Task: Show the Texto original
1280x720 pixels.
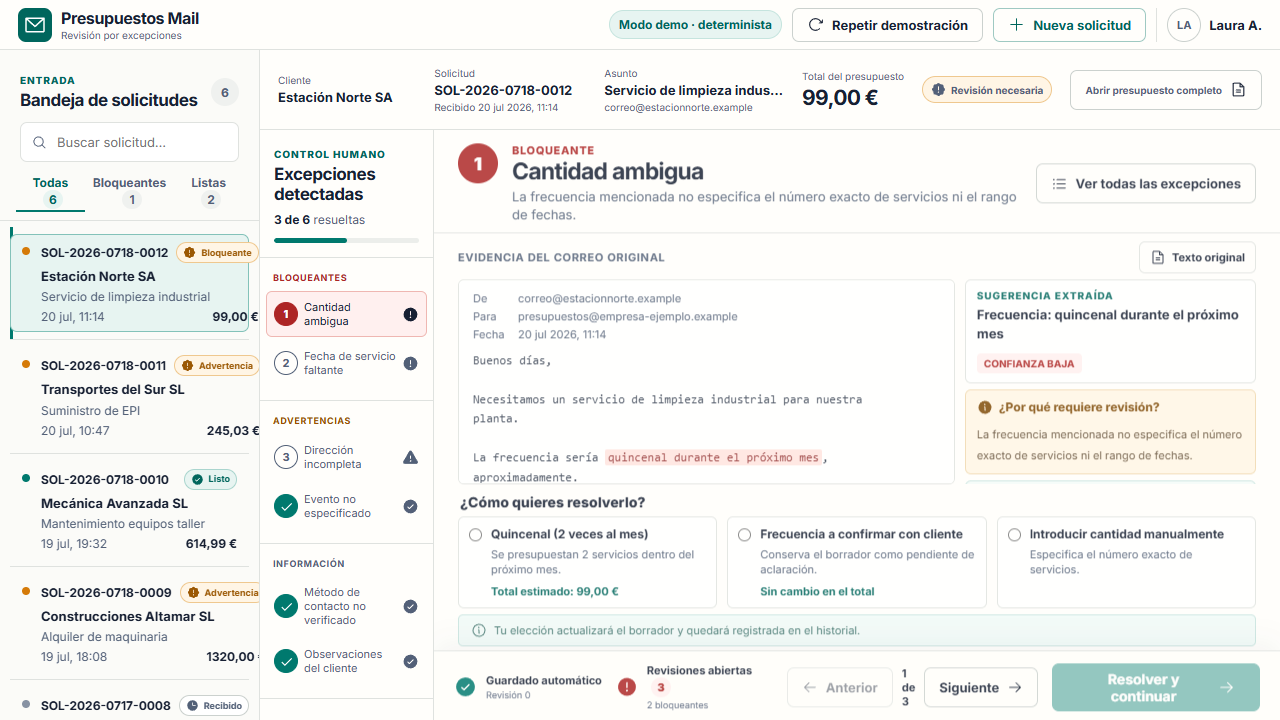Action: coord(1197,257)
